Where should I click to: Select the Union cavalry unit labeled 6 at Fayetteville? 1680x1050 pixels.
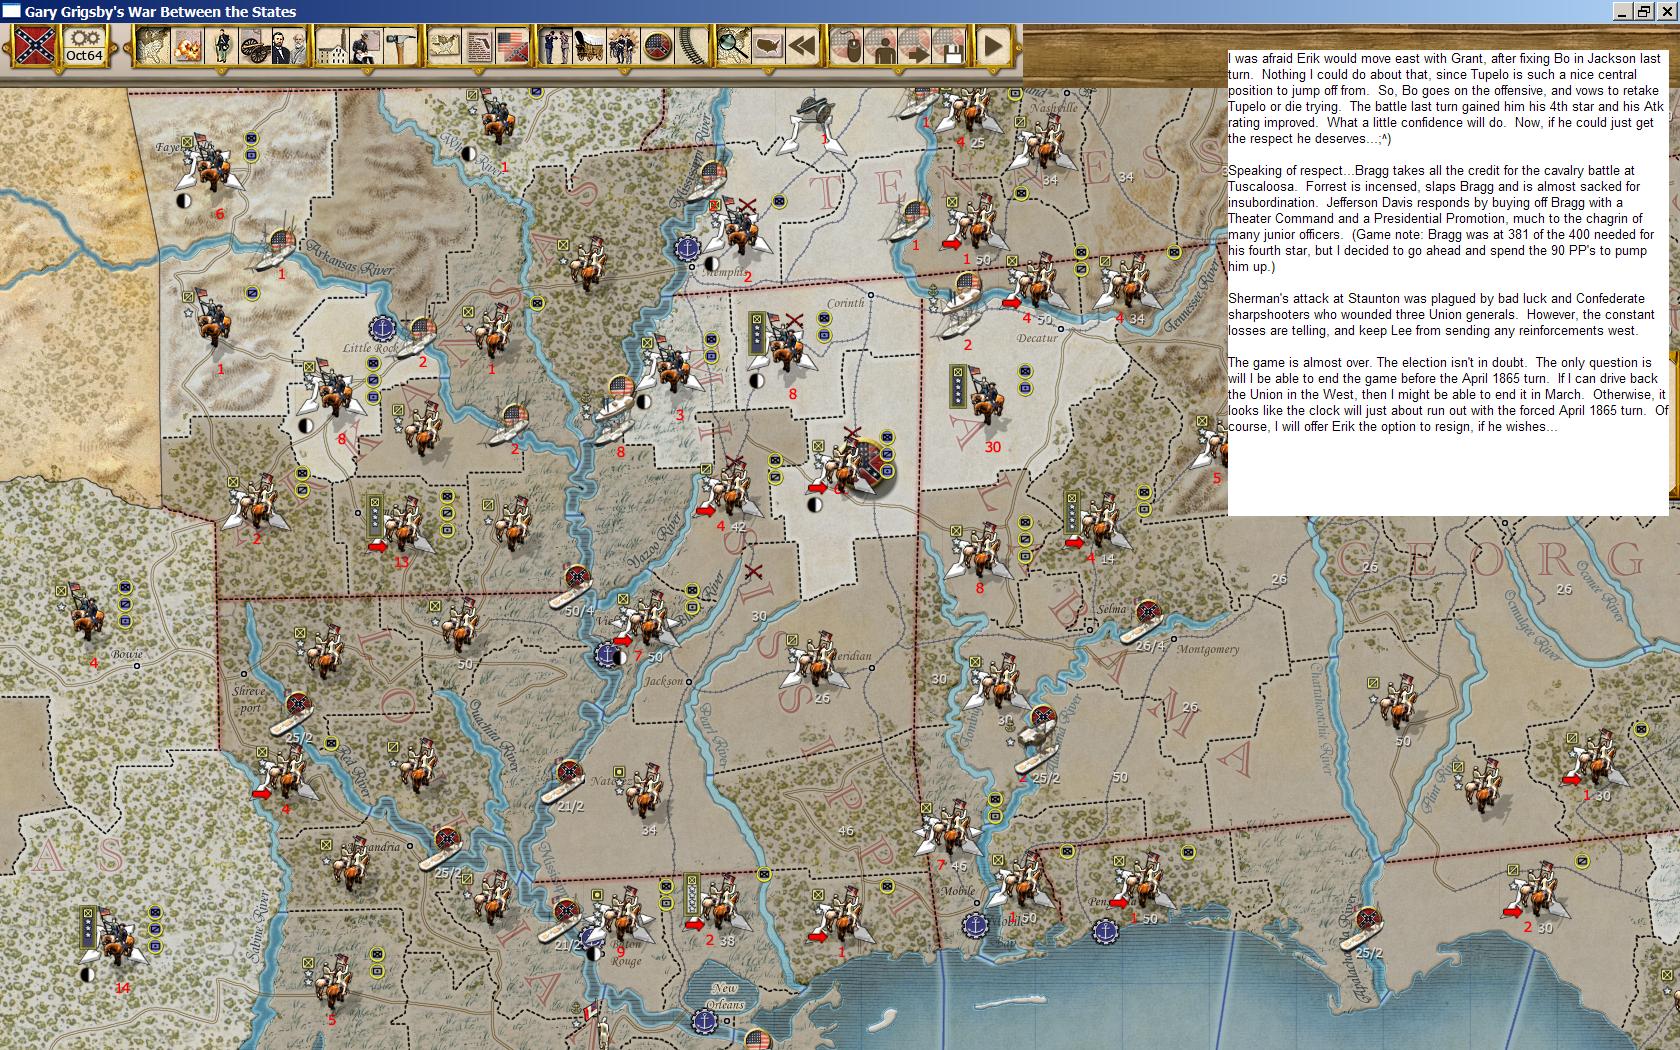click(x=209, y=165)
